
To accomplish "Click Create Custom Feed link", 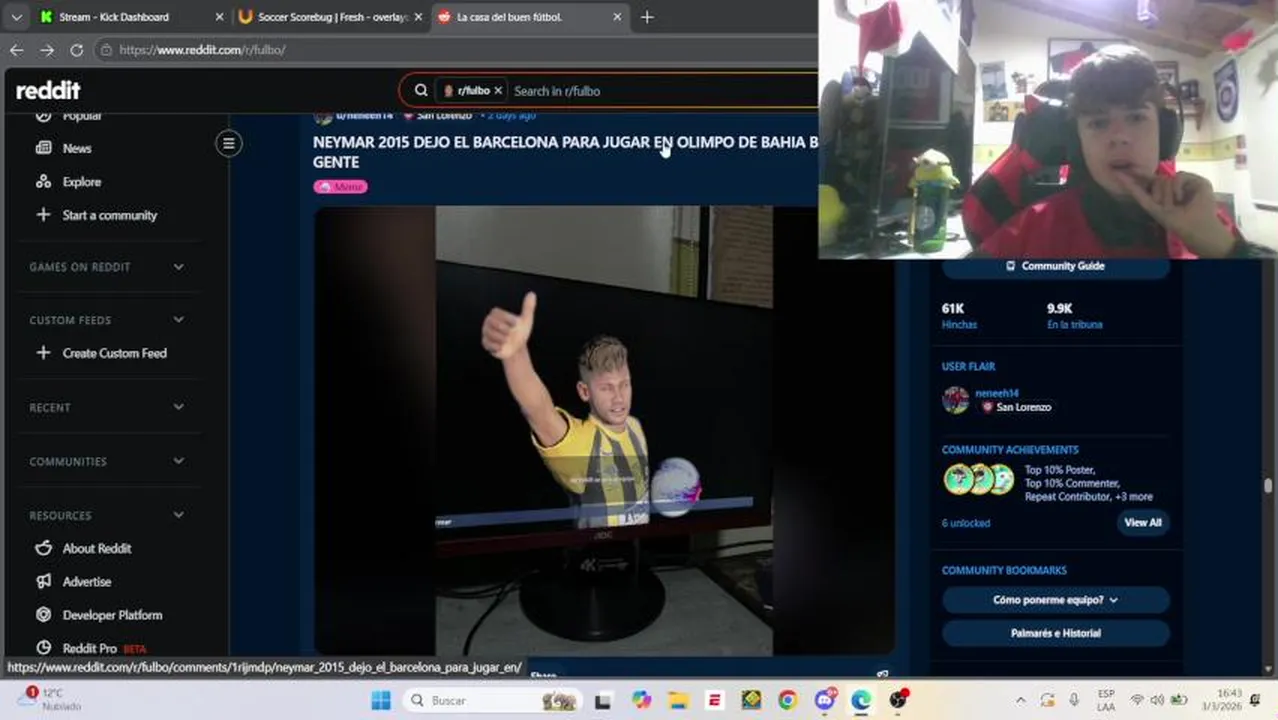I will 115,353.
